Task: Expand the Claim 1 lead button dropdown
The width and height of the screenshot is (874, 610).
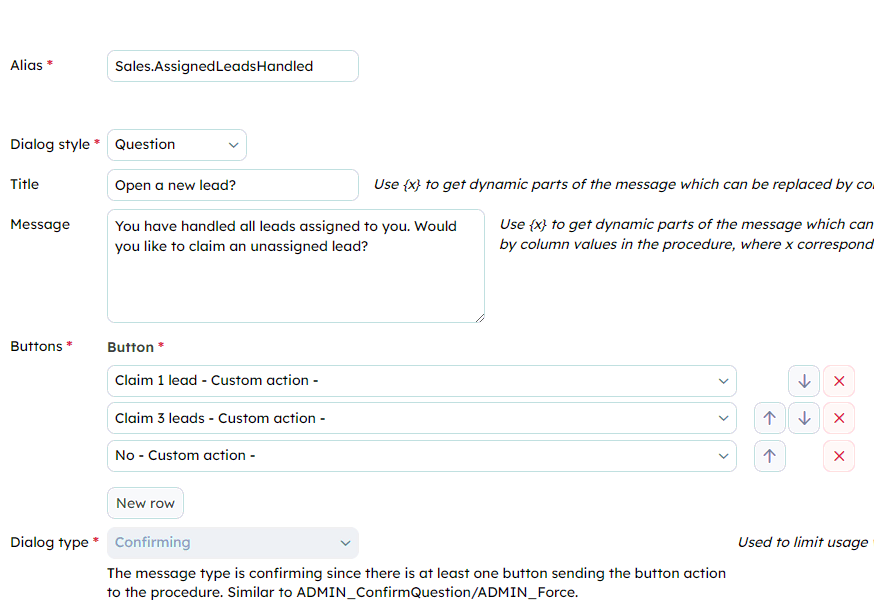Action: tap(422, 381)
